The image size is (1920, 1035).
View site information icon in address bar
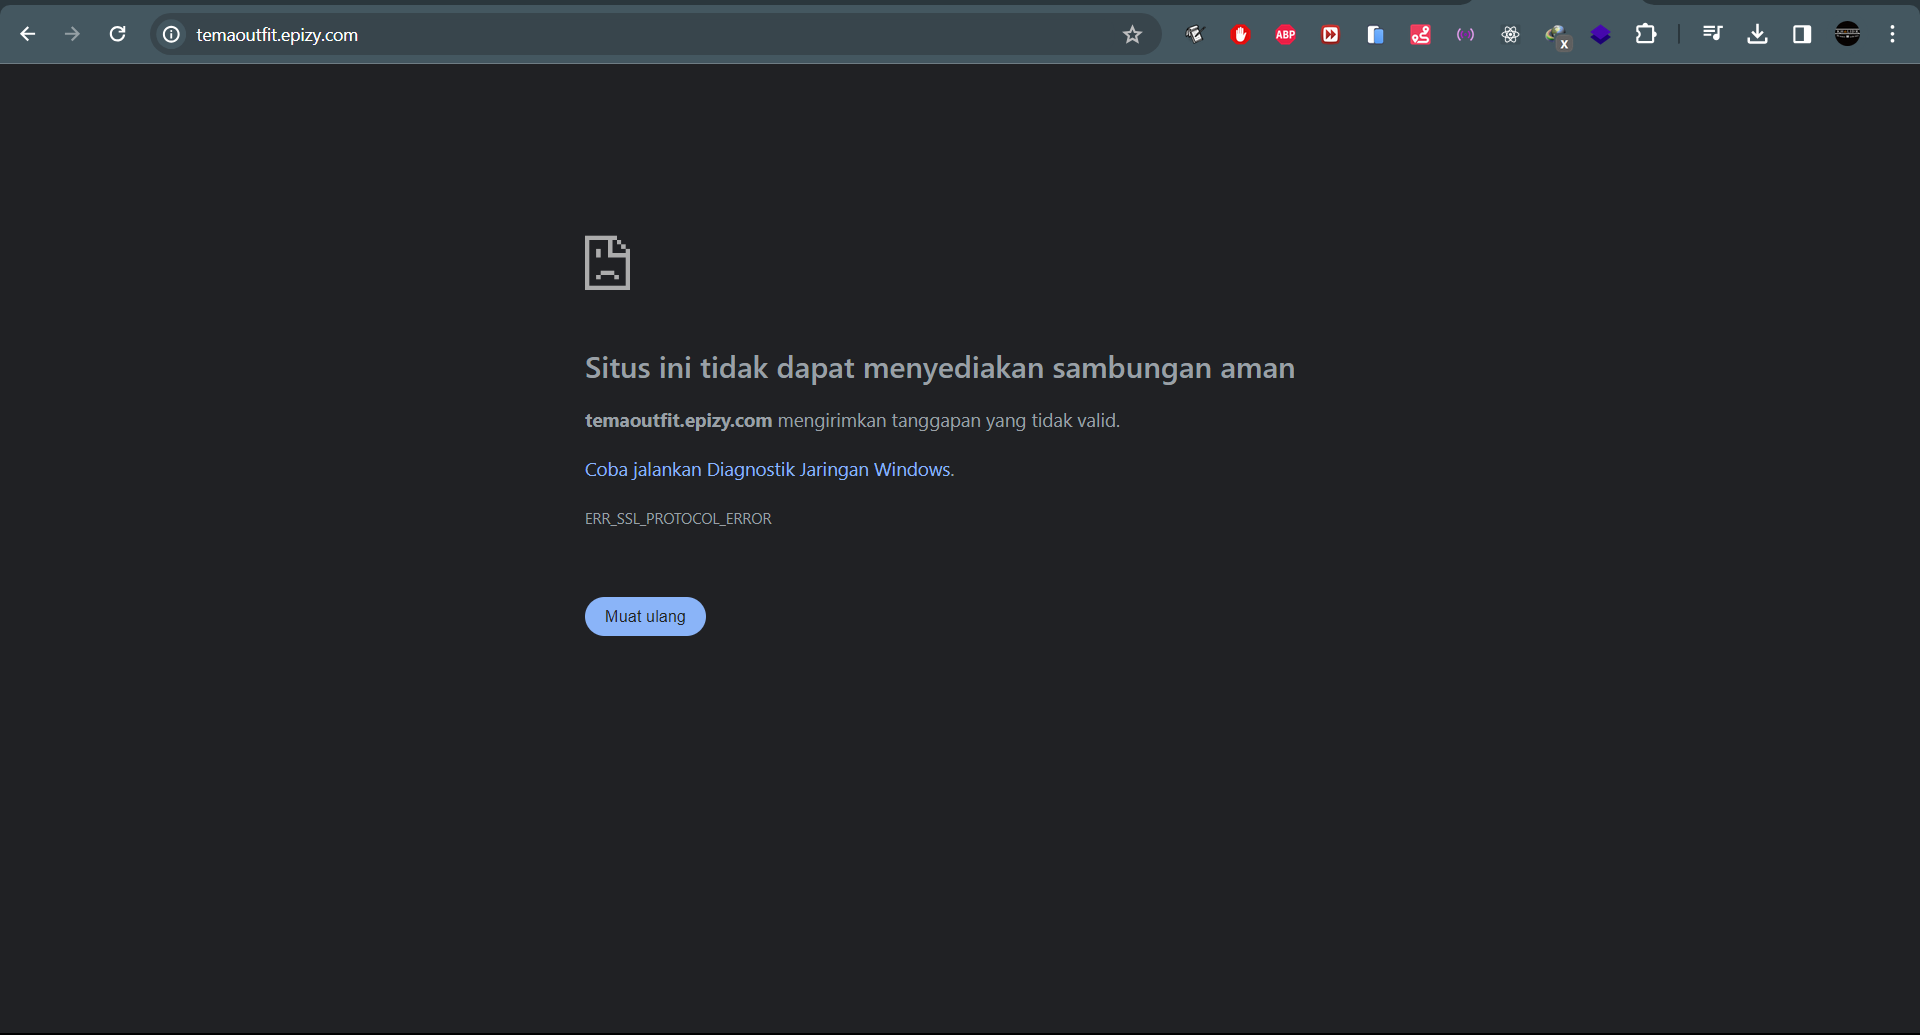pyautogui.click(x=172, y=34)
